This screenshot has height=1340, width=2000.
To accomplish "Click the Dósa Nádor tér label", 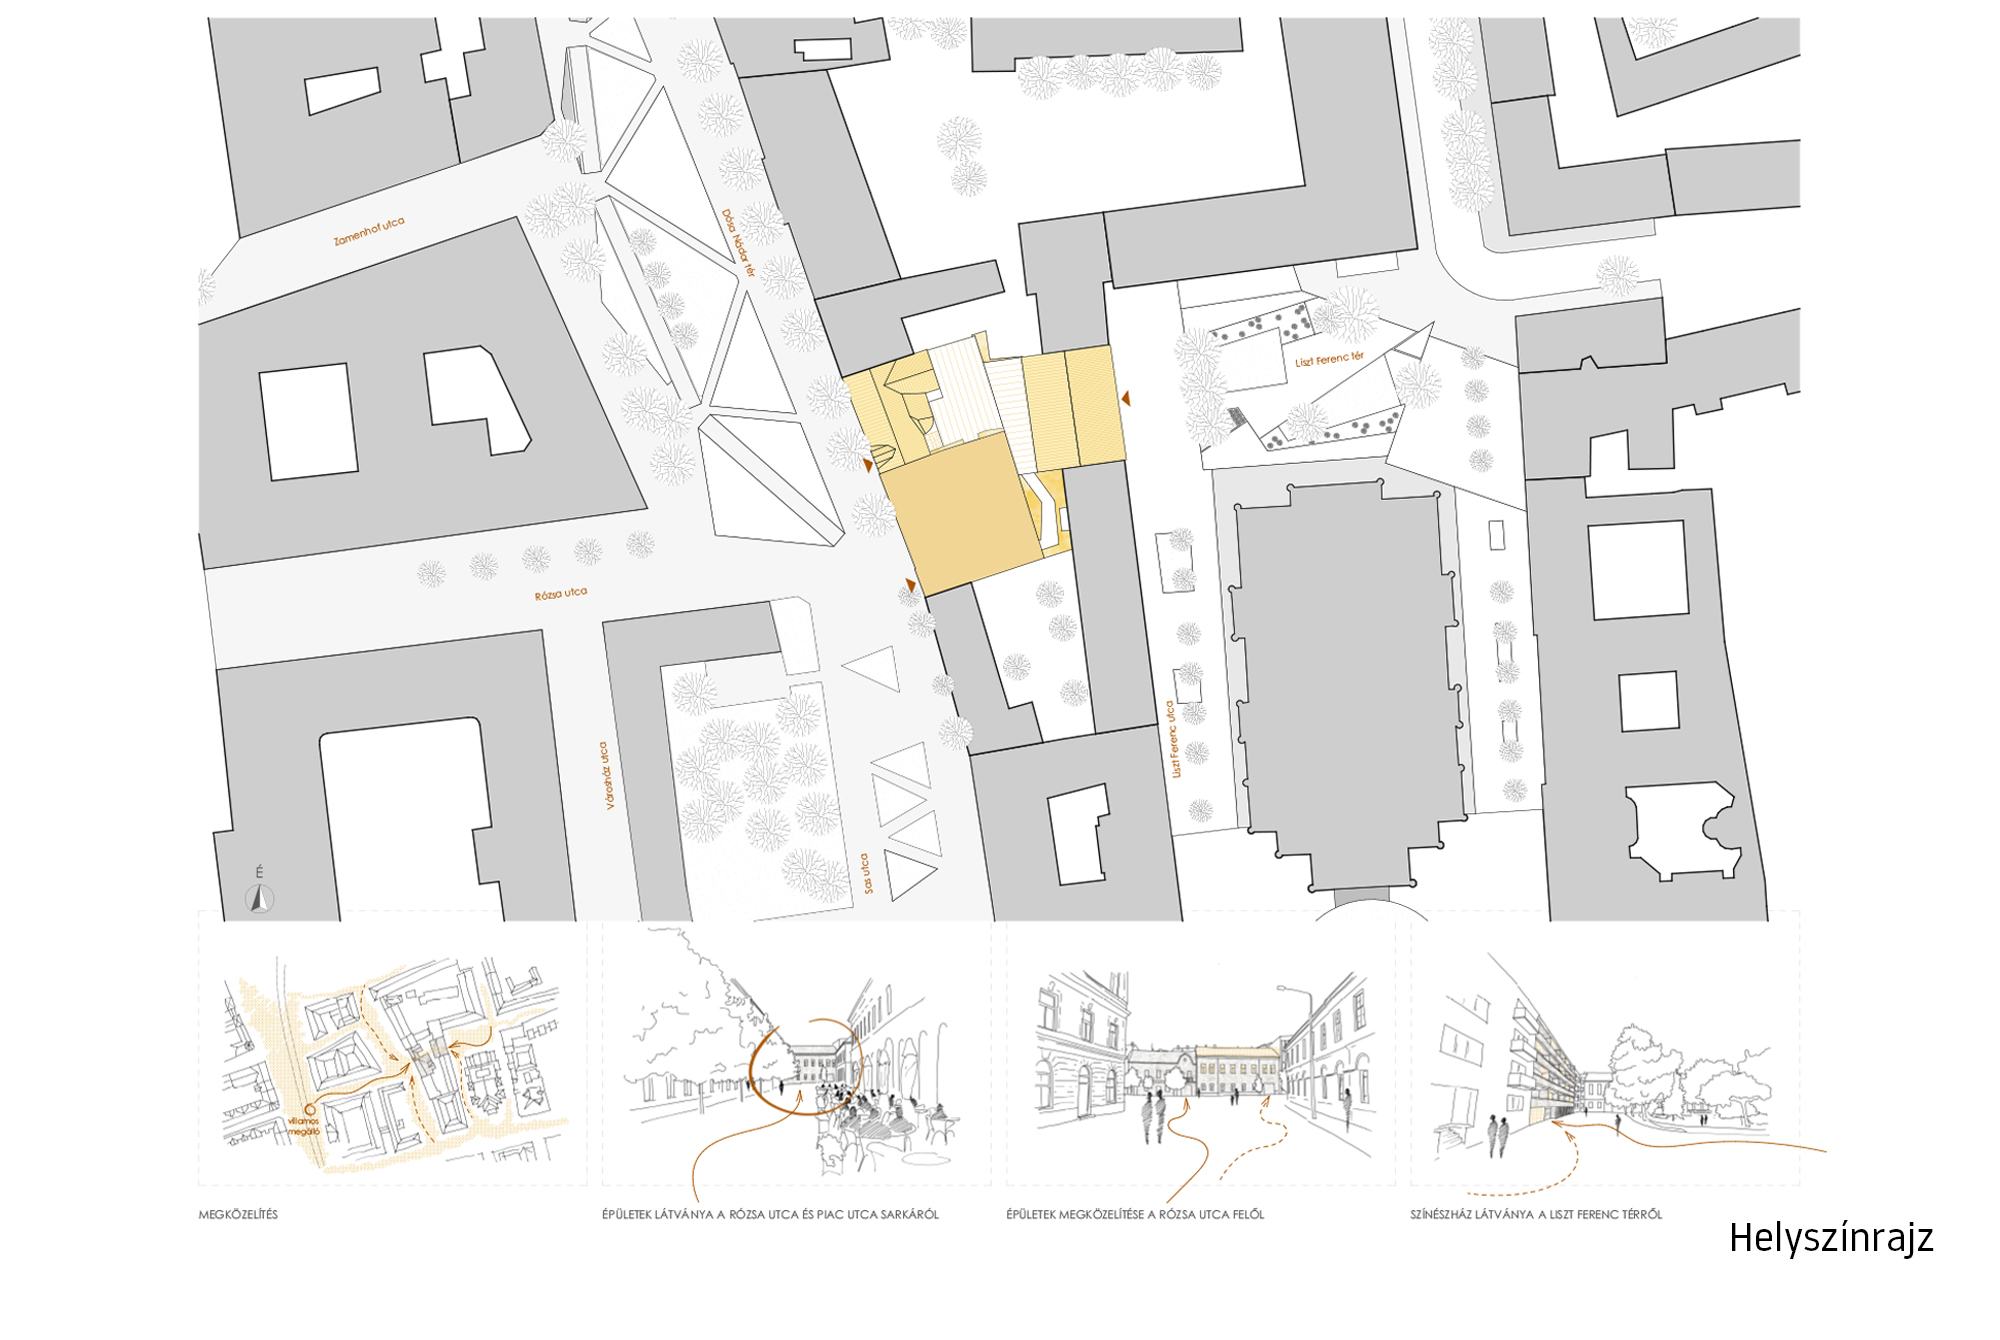I will pyautogui.click(x=739, y=243).
